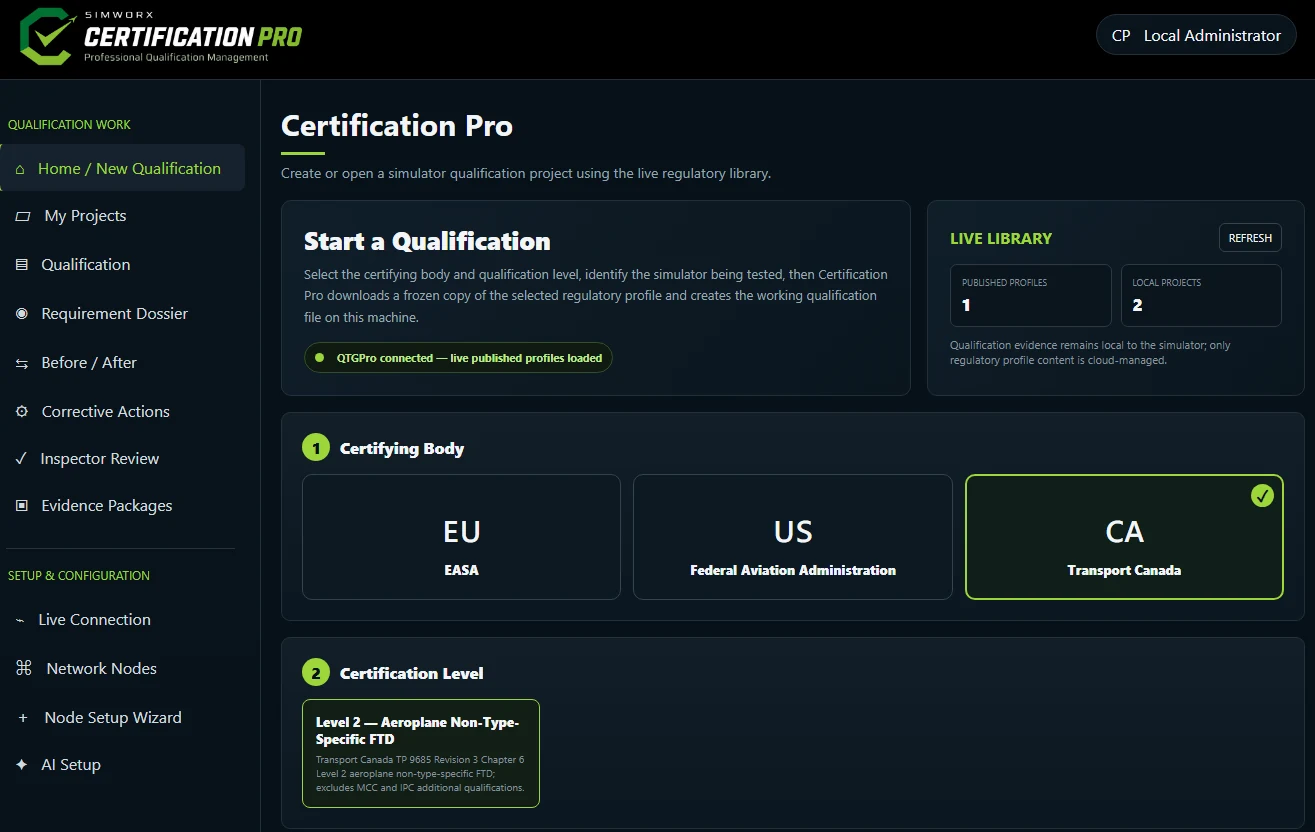Click the CP avatar initials in the header
Screen dimensions: 1315x832
click(x=1121, y=35)
